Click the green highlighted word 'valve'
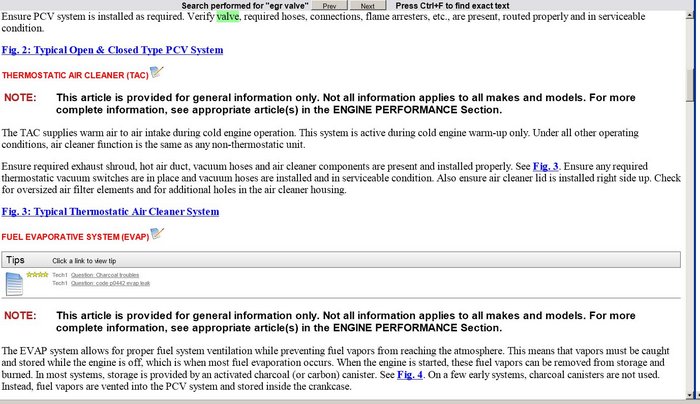The image size is (700, 404). coord(228,17)
